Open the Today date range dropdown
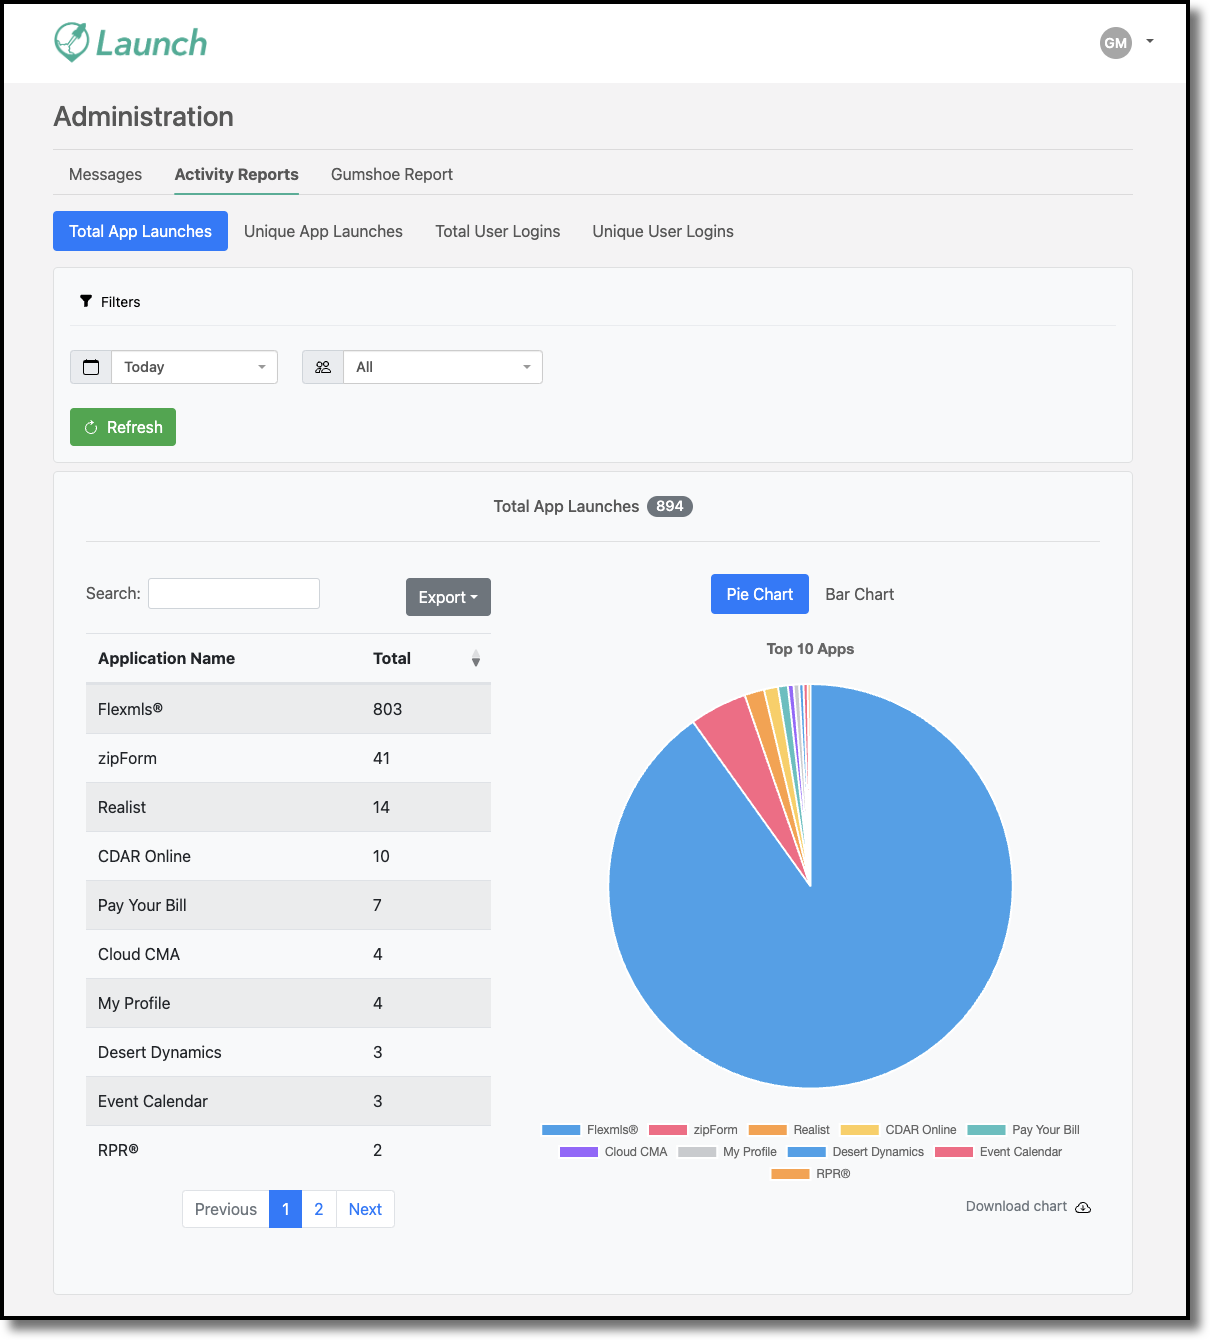The height and width of the screenshot is (1340, 1210). click(x=194, y=367)
